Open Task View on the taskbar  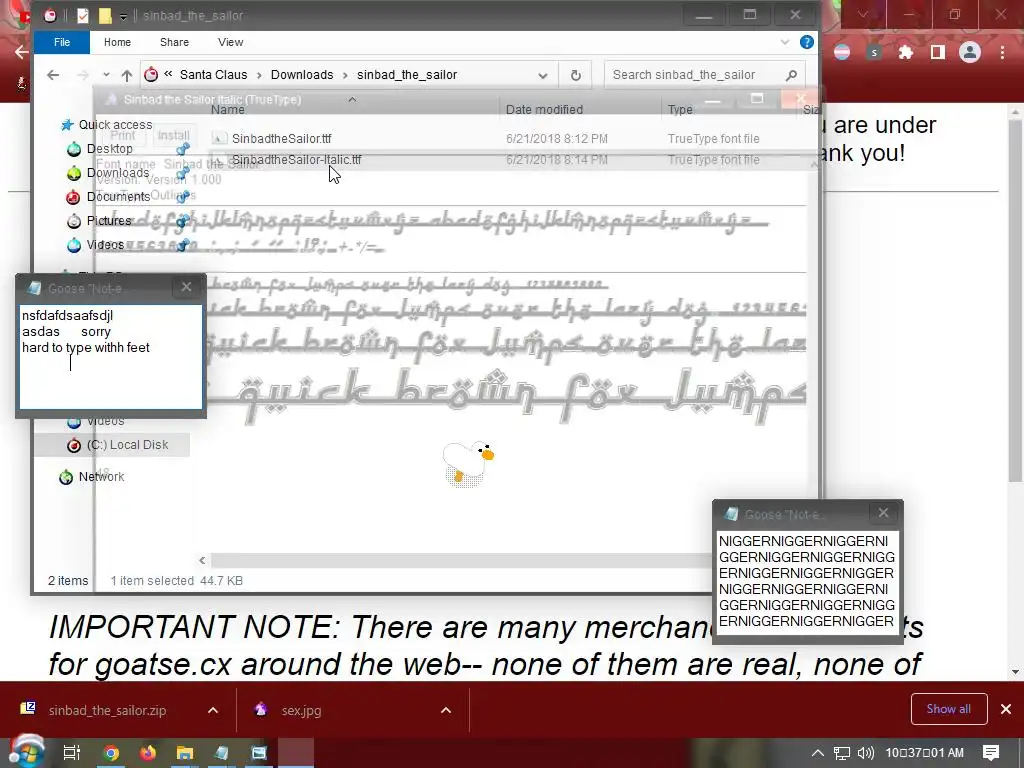click(x=71, y=753)
